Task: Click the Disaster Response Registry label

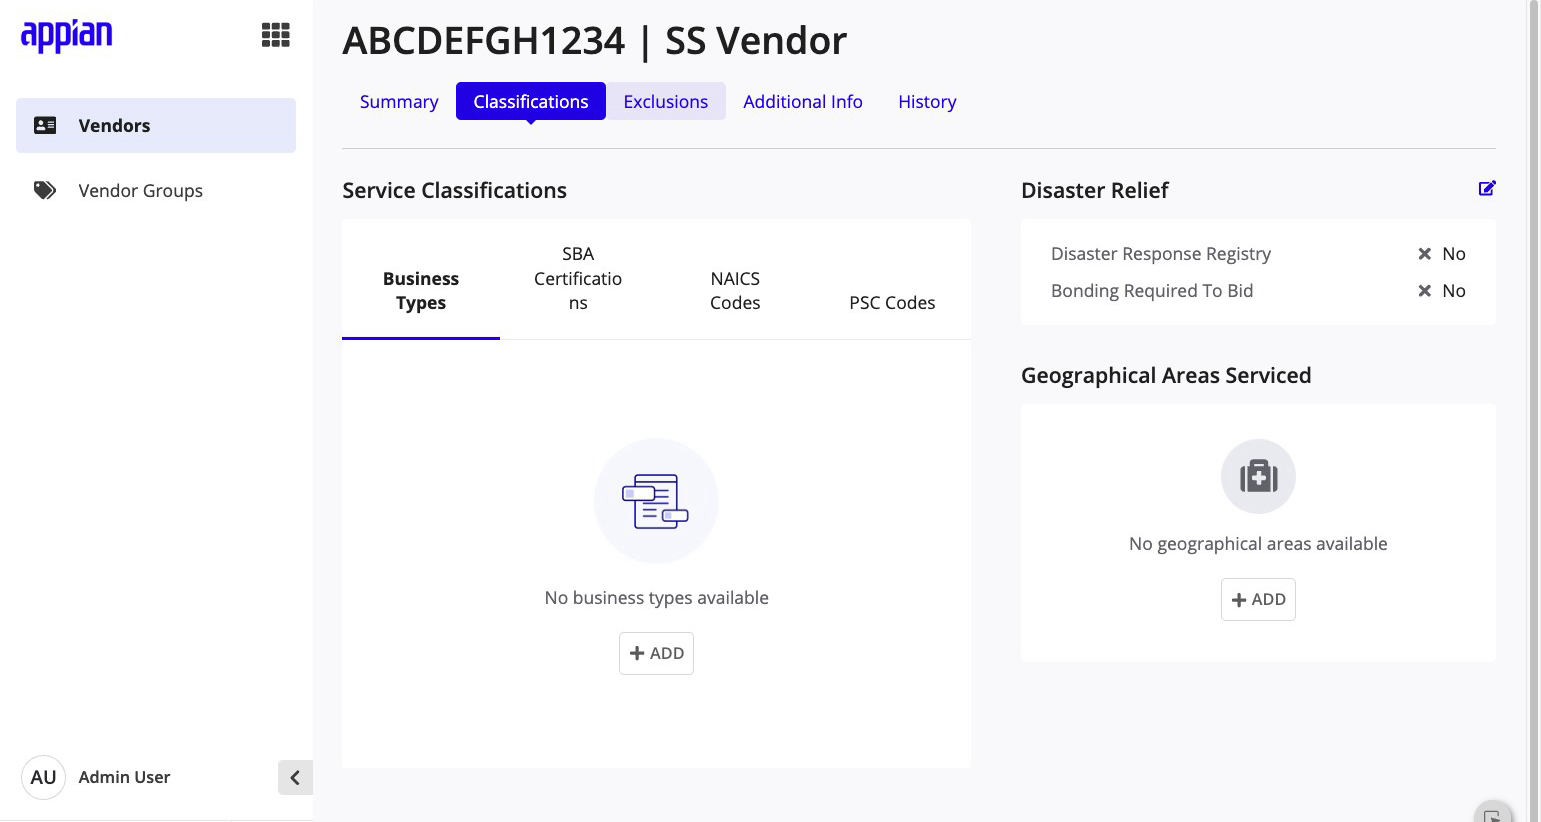Action: point(1161,254)
